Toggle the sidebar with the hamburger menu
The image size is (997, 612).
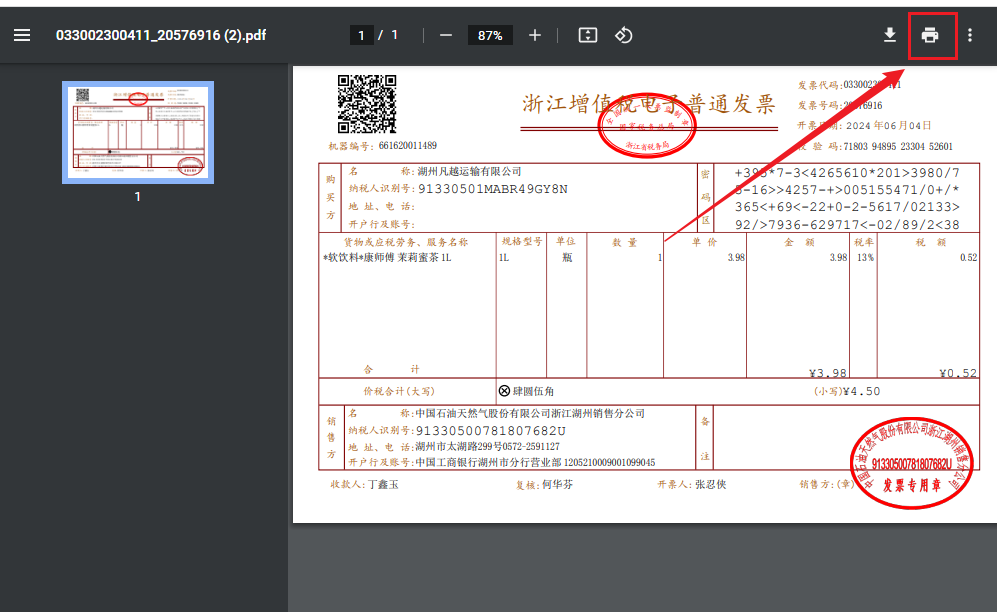click(22, 35)
